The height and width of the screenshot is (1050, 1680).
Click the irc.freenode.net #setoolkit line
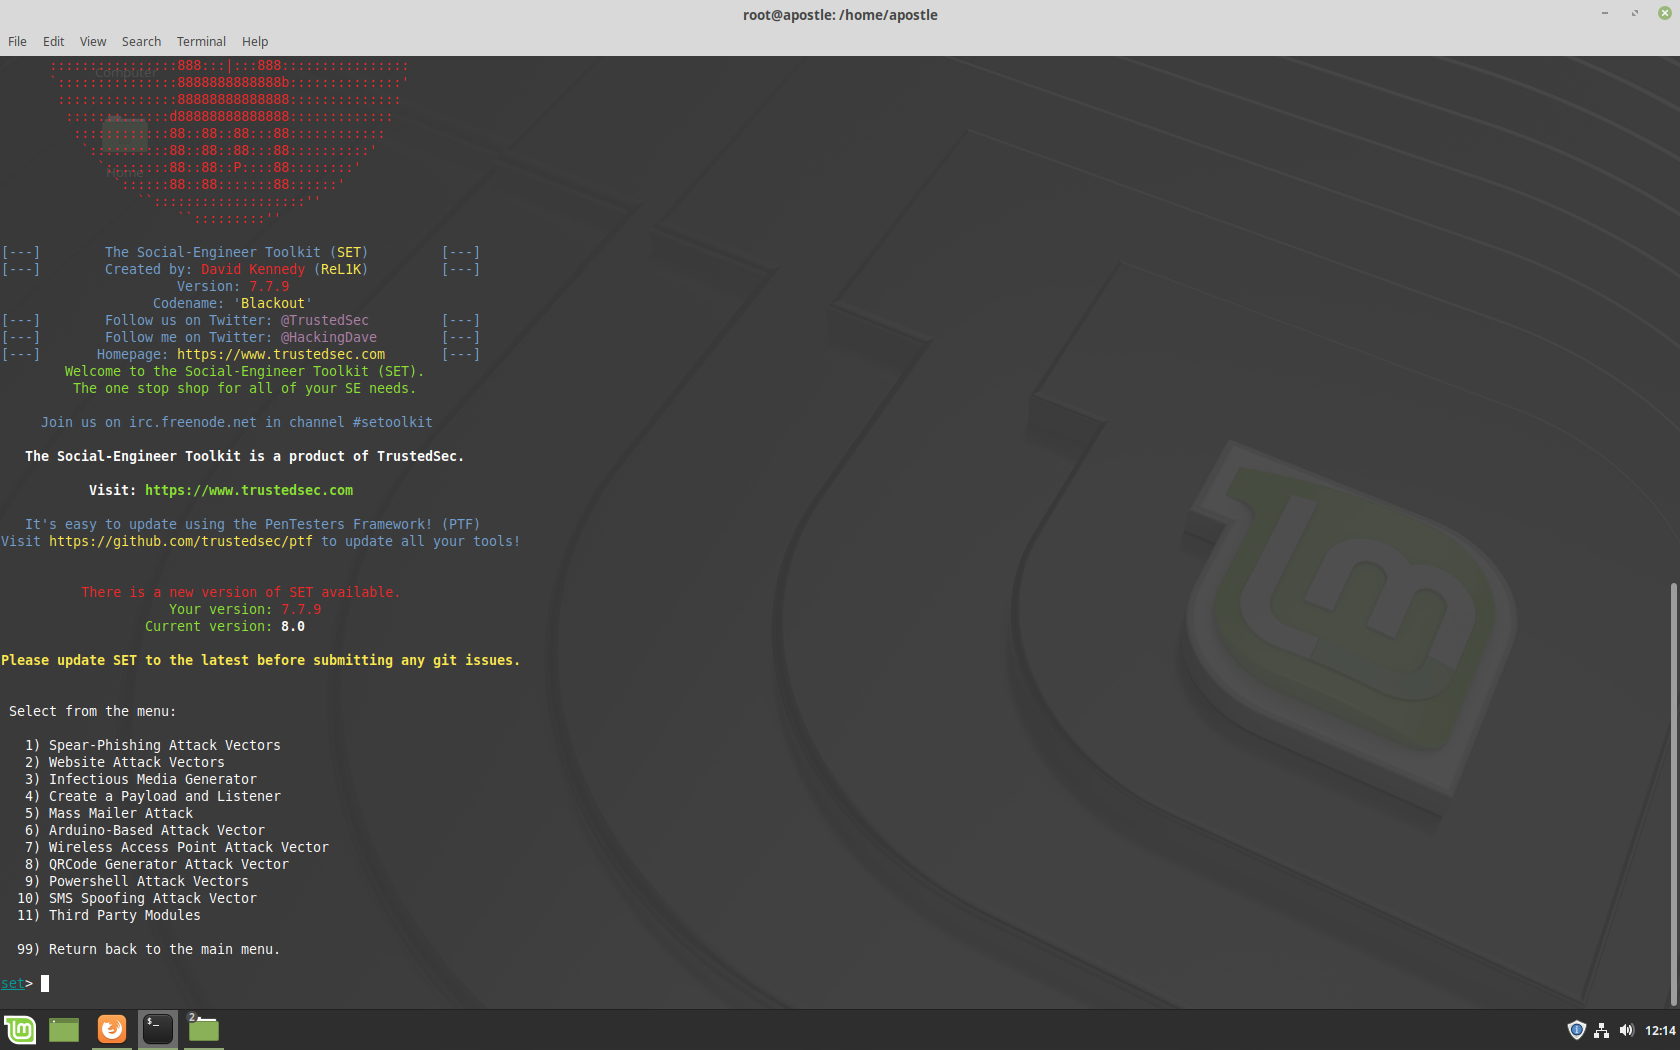(237, 423)
